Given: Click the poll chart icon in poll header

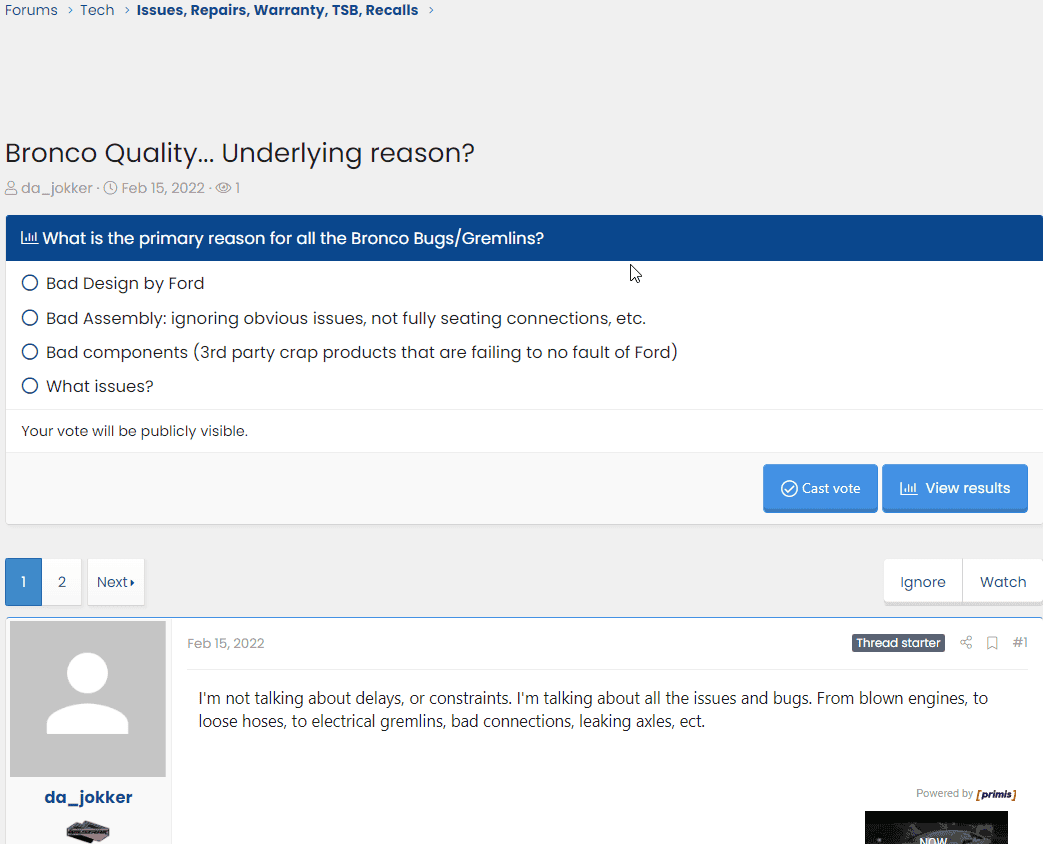Looking at the screenshot, I should (x=29, y=237).
